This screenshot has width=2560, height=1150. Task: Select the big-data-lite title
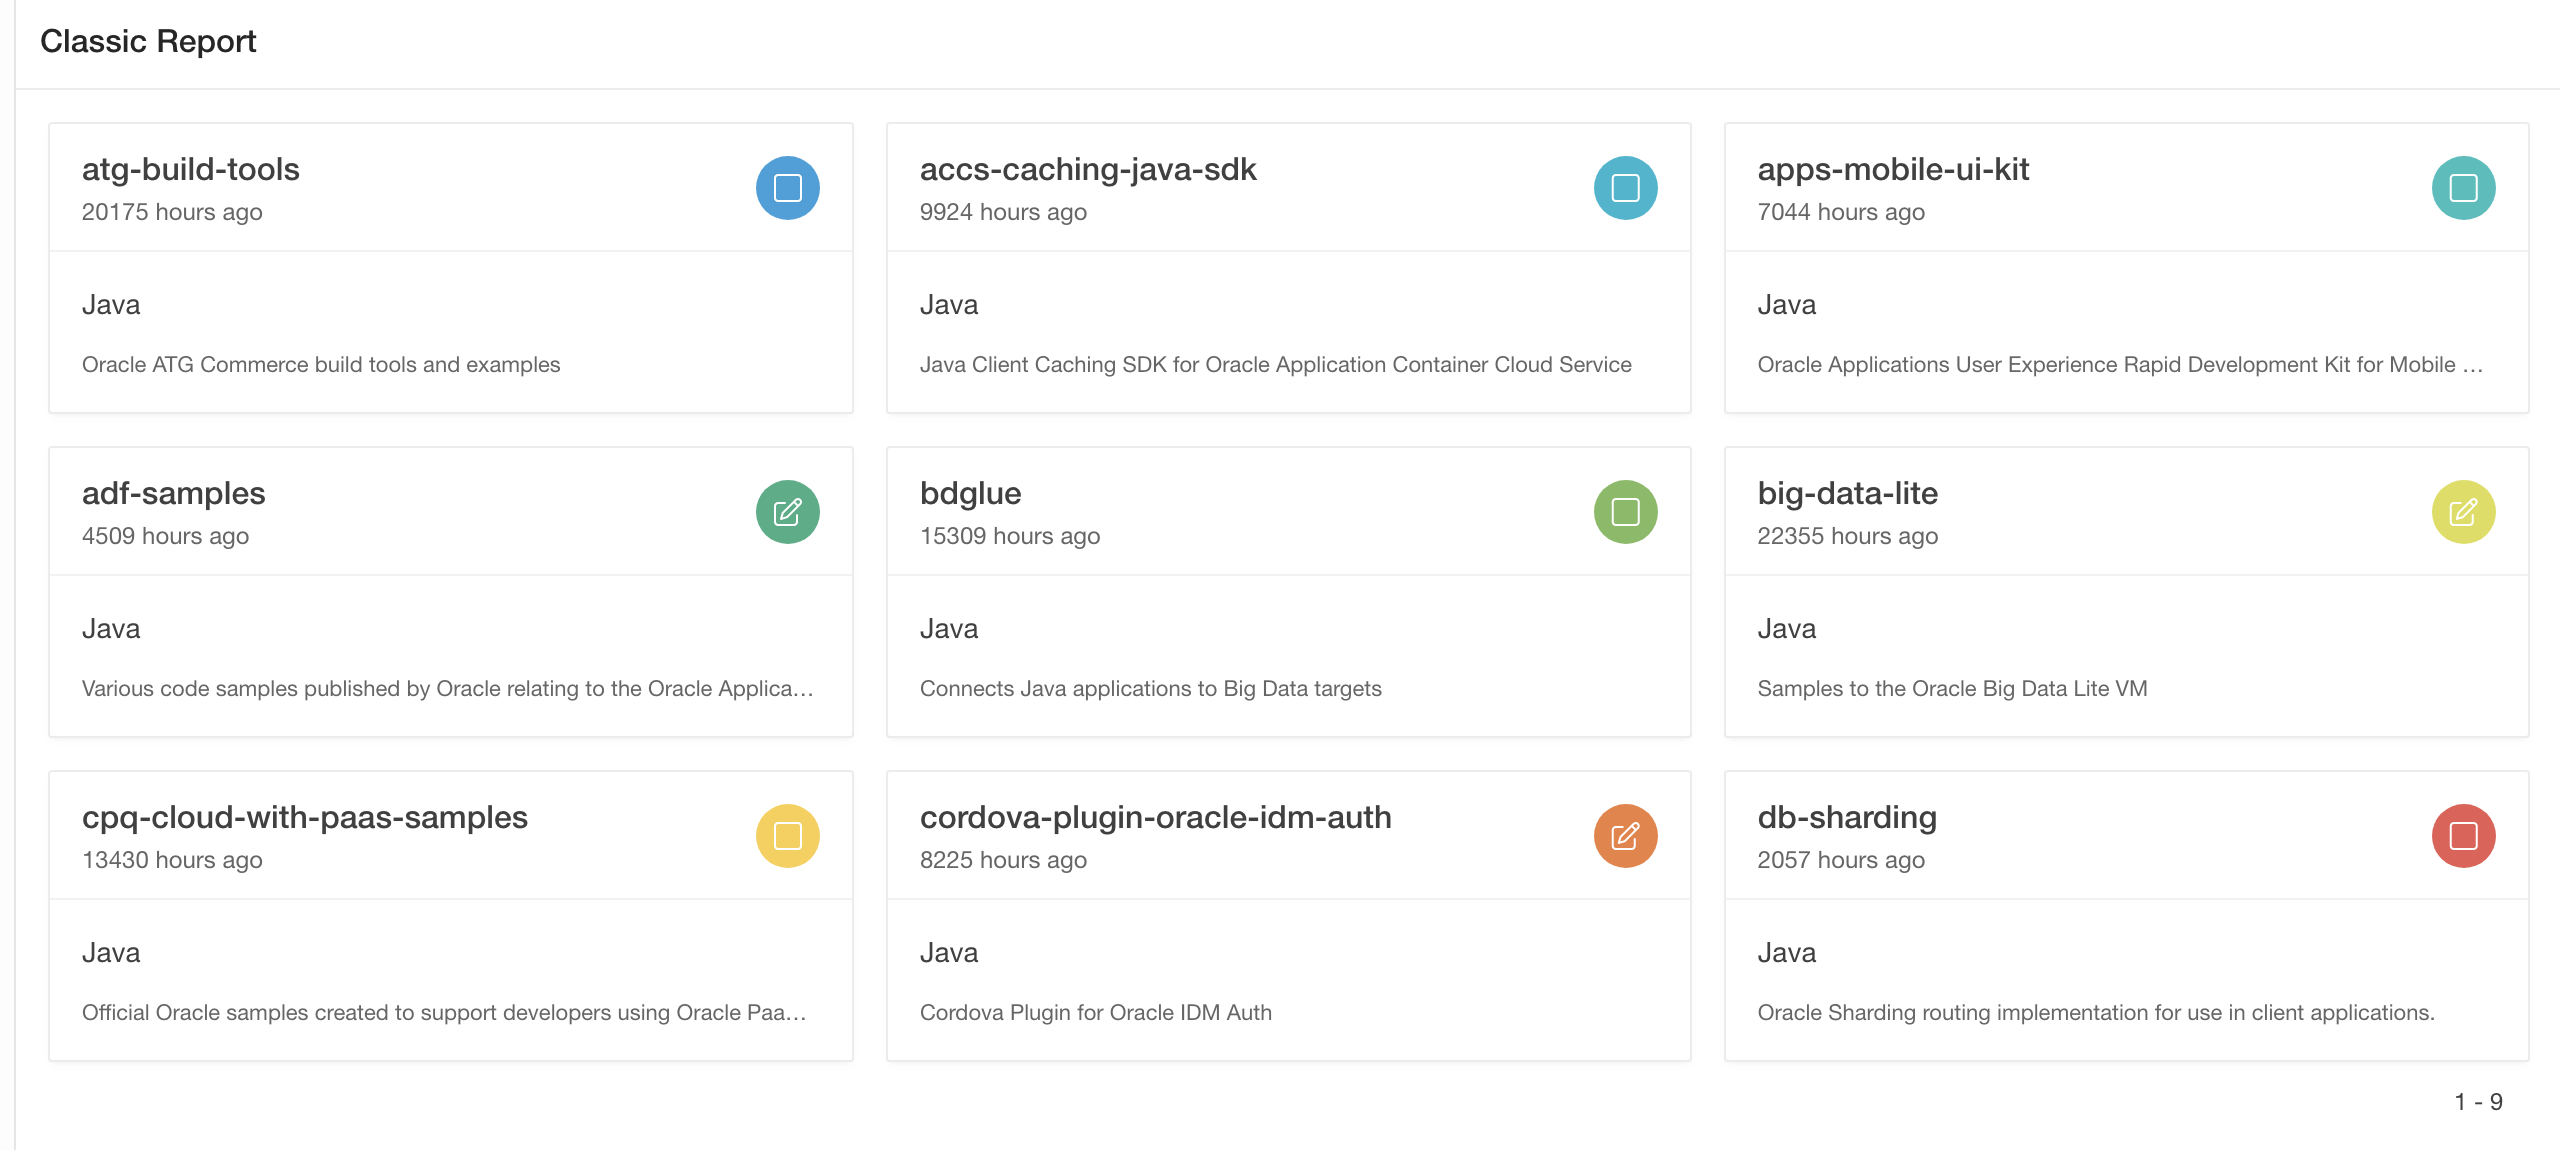point(1847,493)
